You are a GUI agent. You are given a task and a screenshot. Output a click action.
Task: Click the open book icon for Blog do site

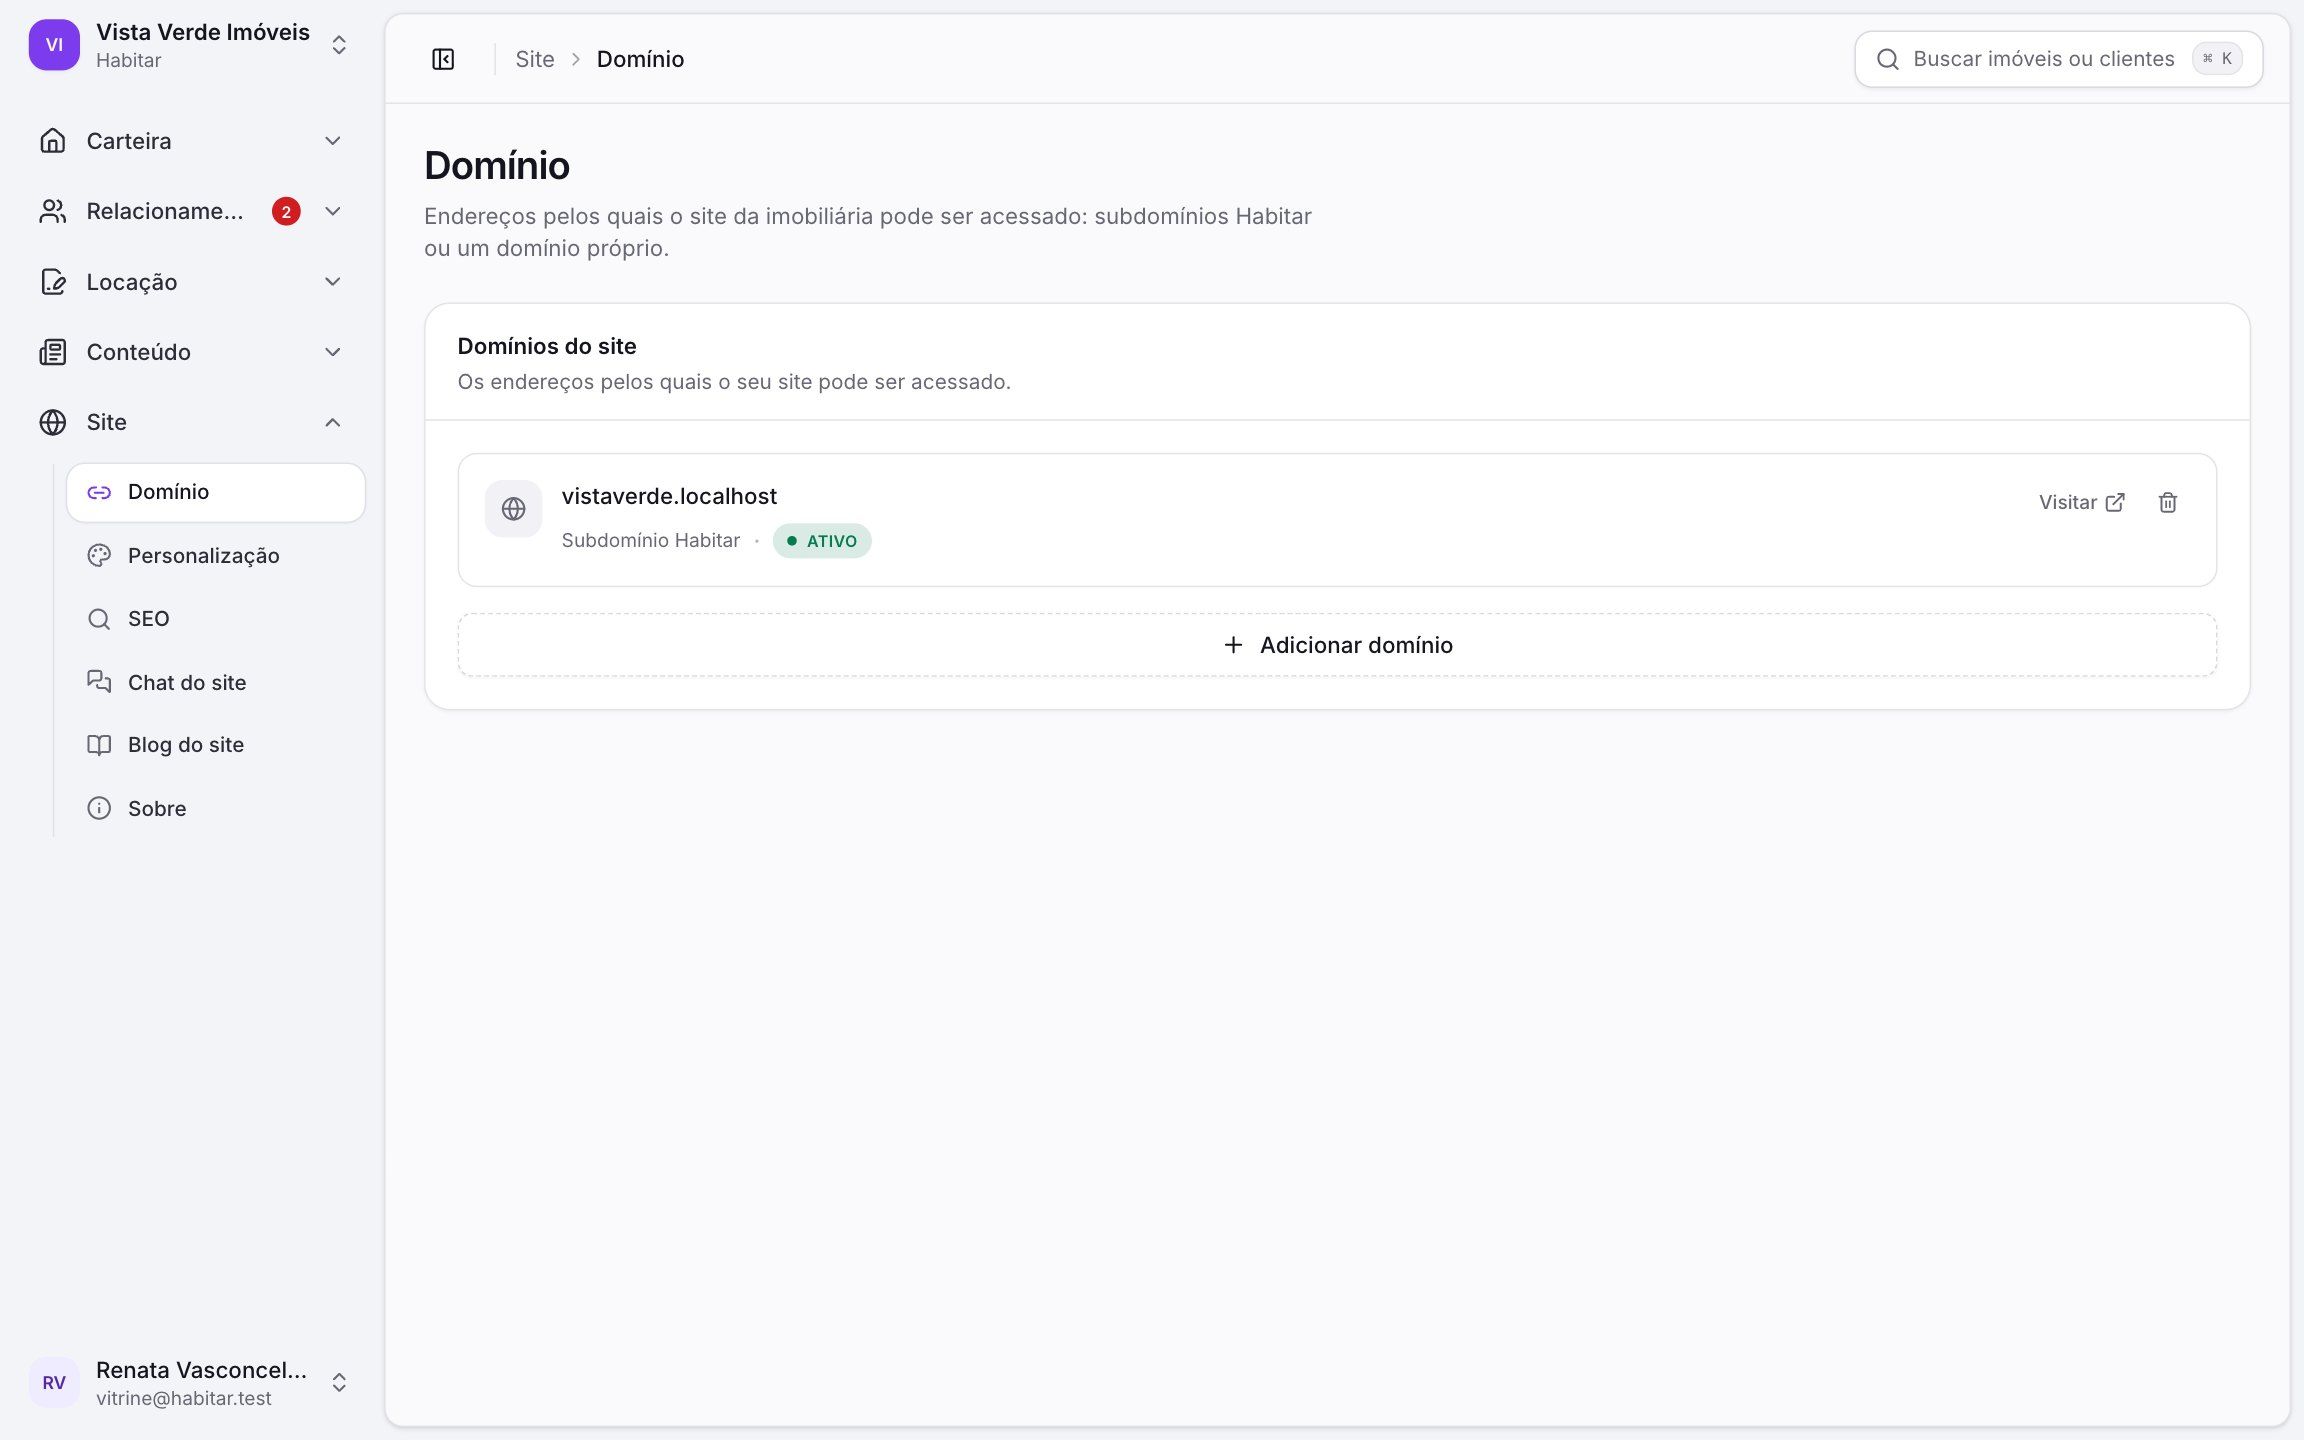(x=99, y=745)
